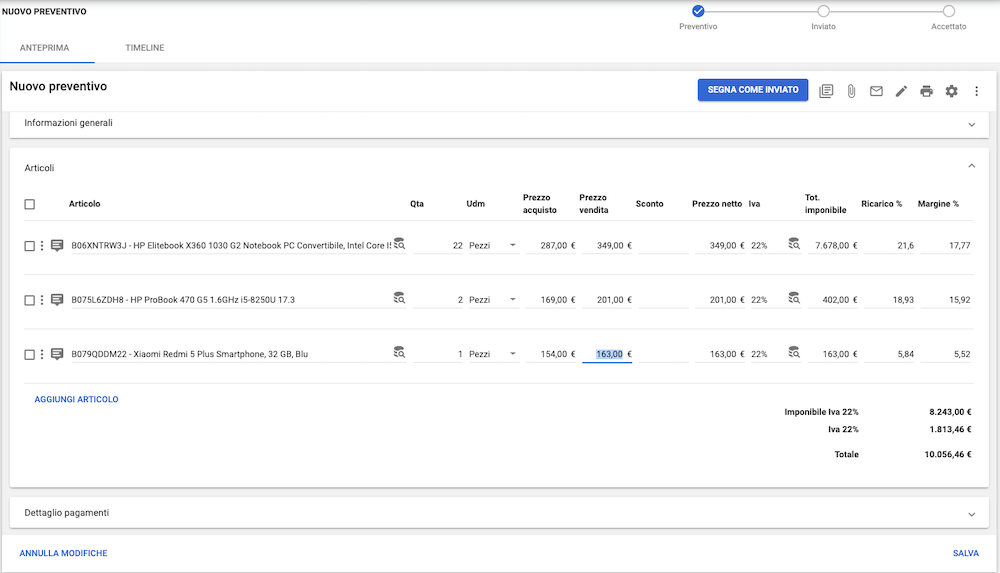Switch to the Timeline tab
This screenshot has height=573, width=1000.
click(x=145, y=48)
